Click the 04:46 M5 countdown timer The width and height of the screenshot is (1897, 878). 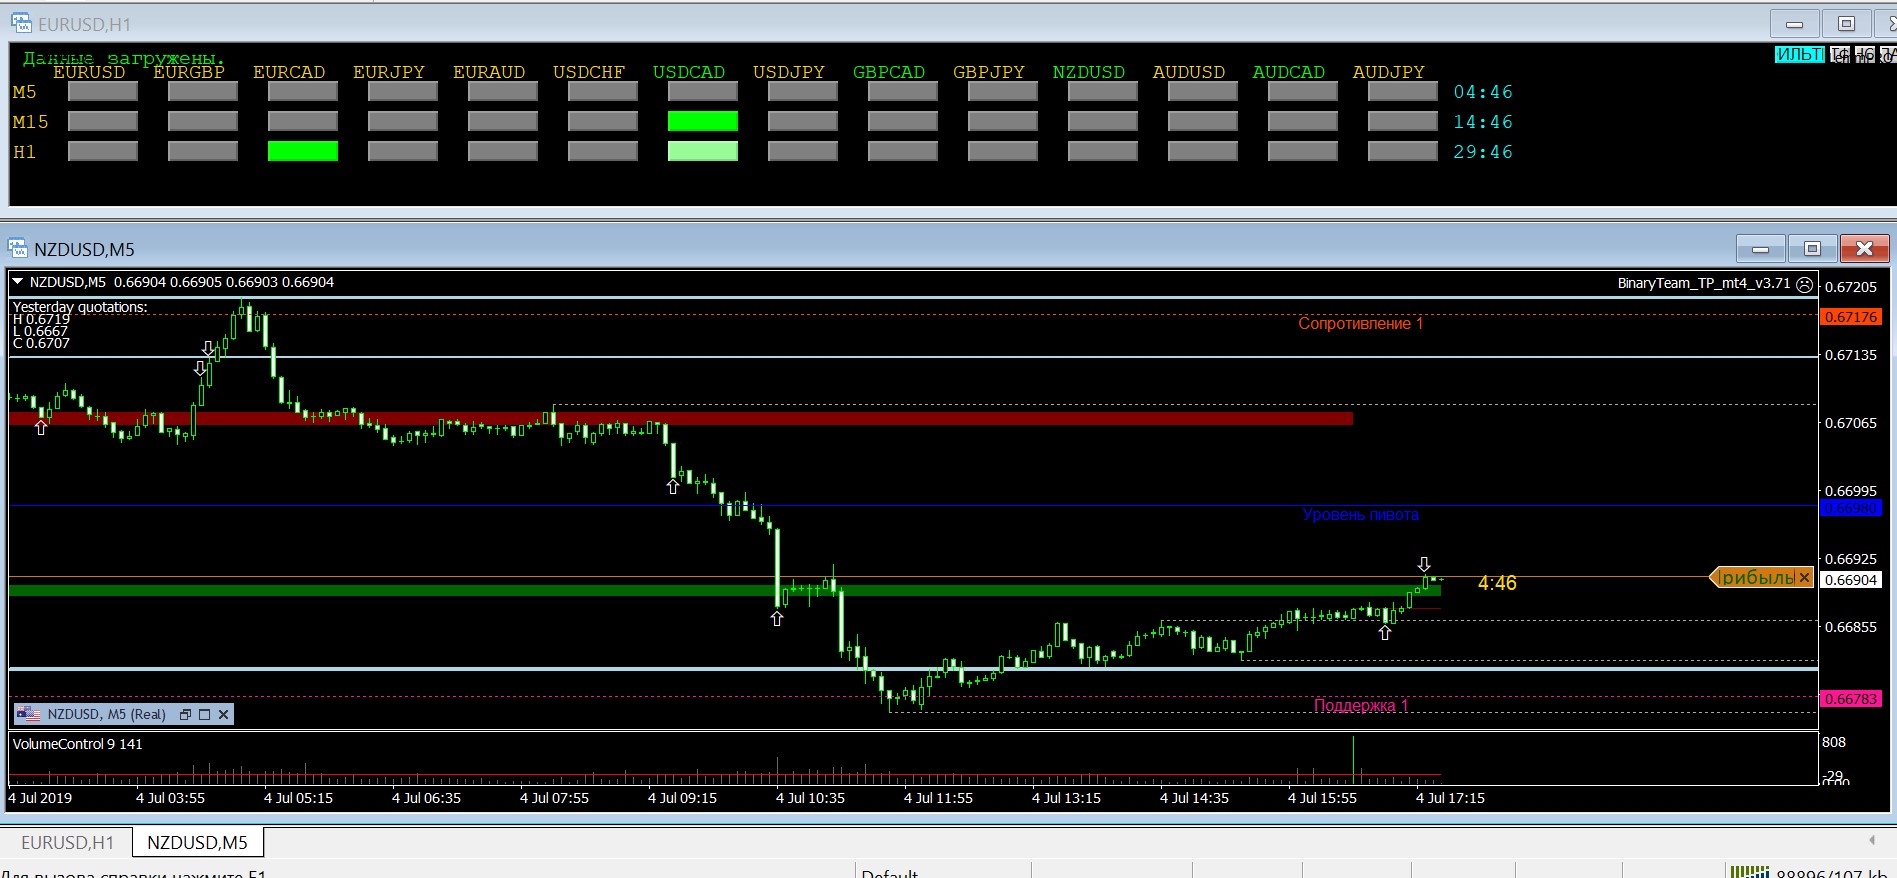pyautogui.click(x=1483, y=92)
